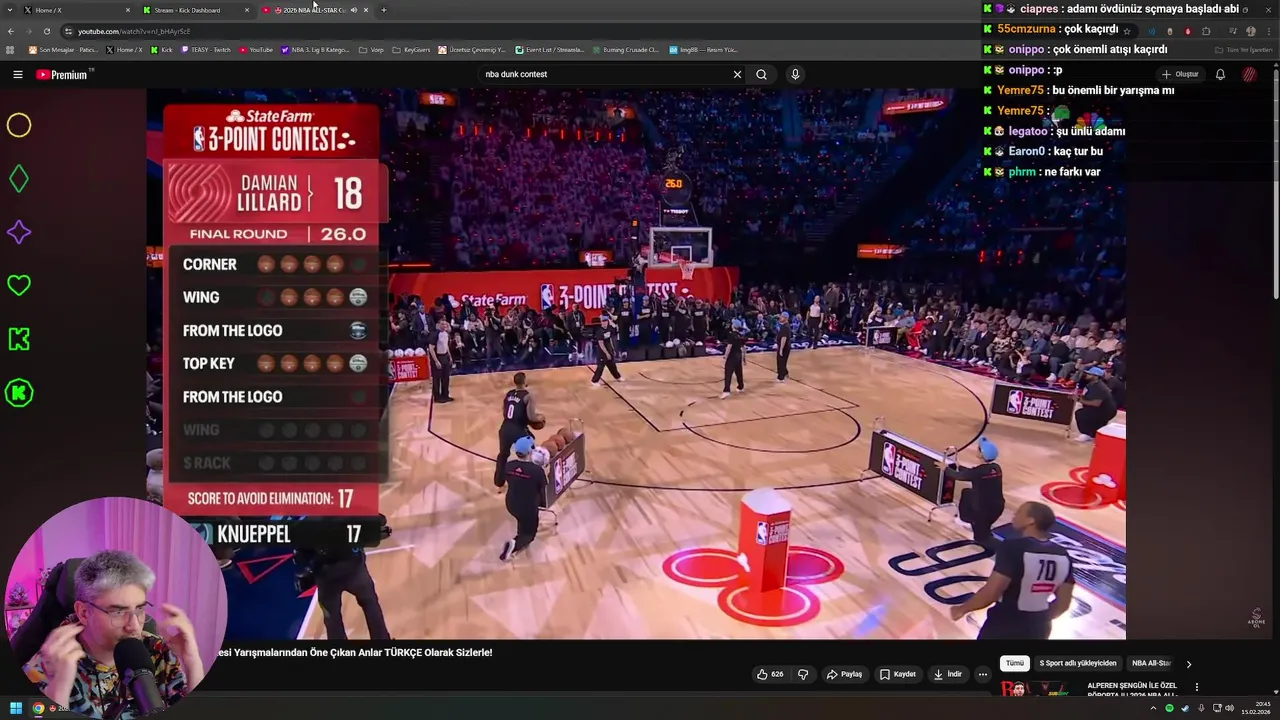Show more chips with the right chevron
The image size is (1280, 720).
coord(1188,663)
